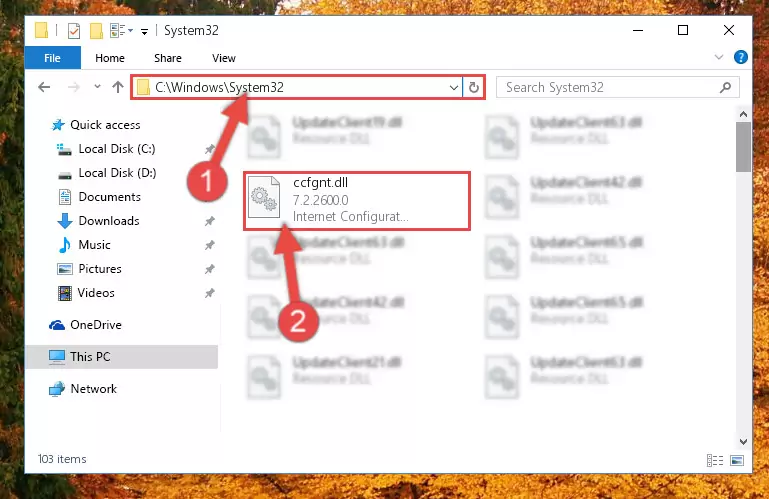Click the 103 items status text
This screenshot has height=499, width=769.
[x=62, y=459]
